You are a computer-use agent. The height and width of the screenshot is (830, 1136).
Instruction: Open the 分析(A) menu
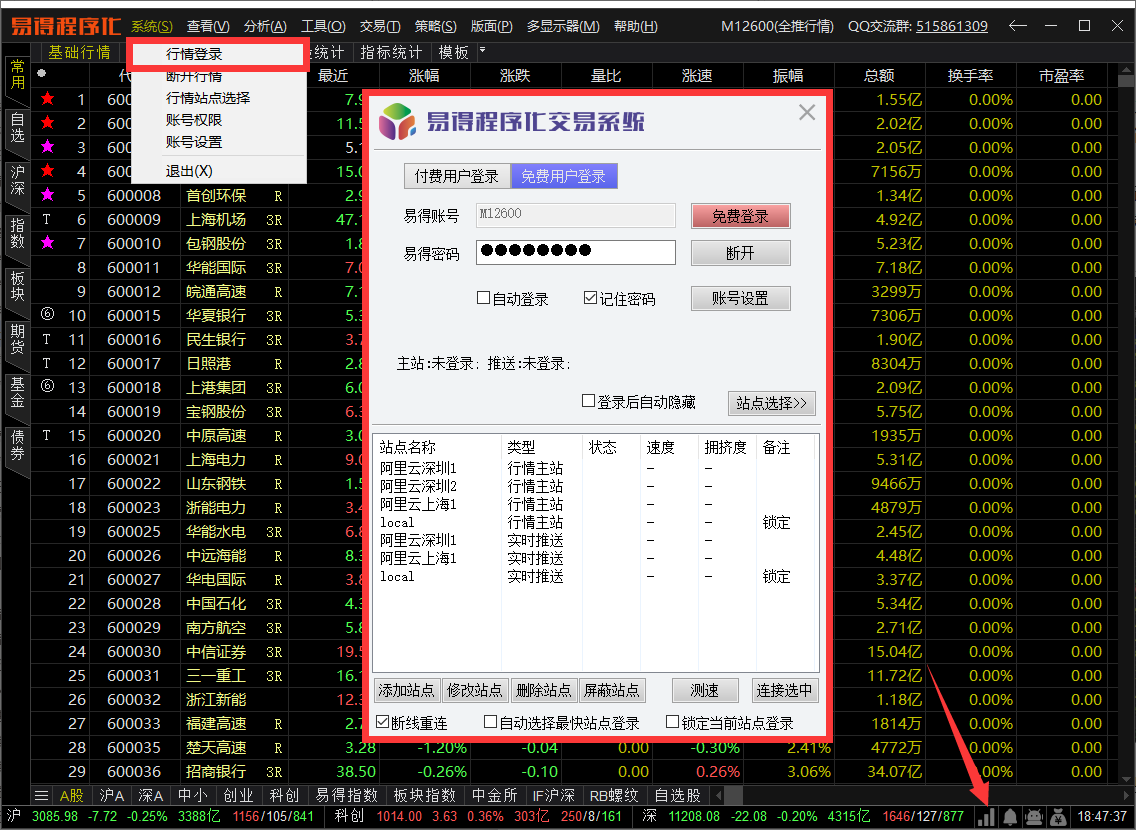[265, 26]
